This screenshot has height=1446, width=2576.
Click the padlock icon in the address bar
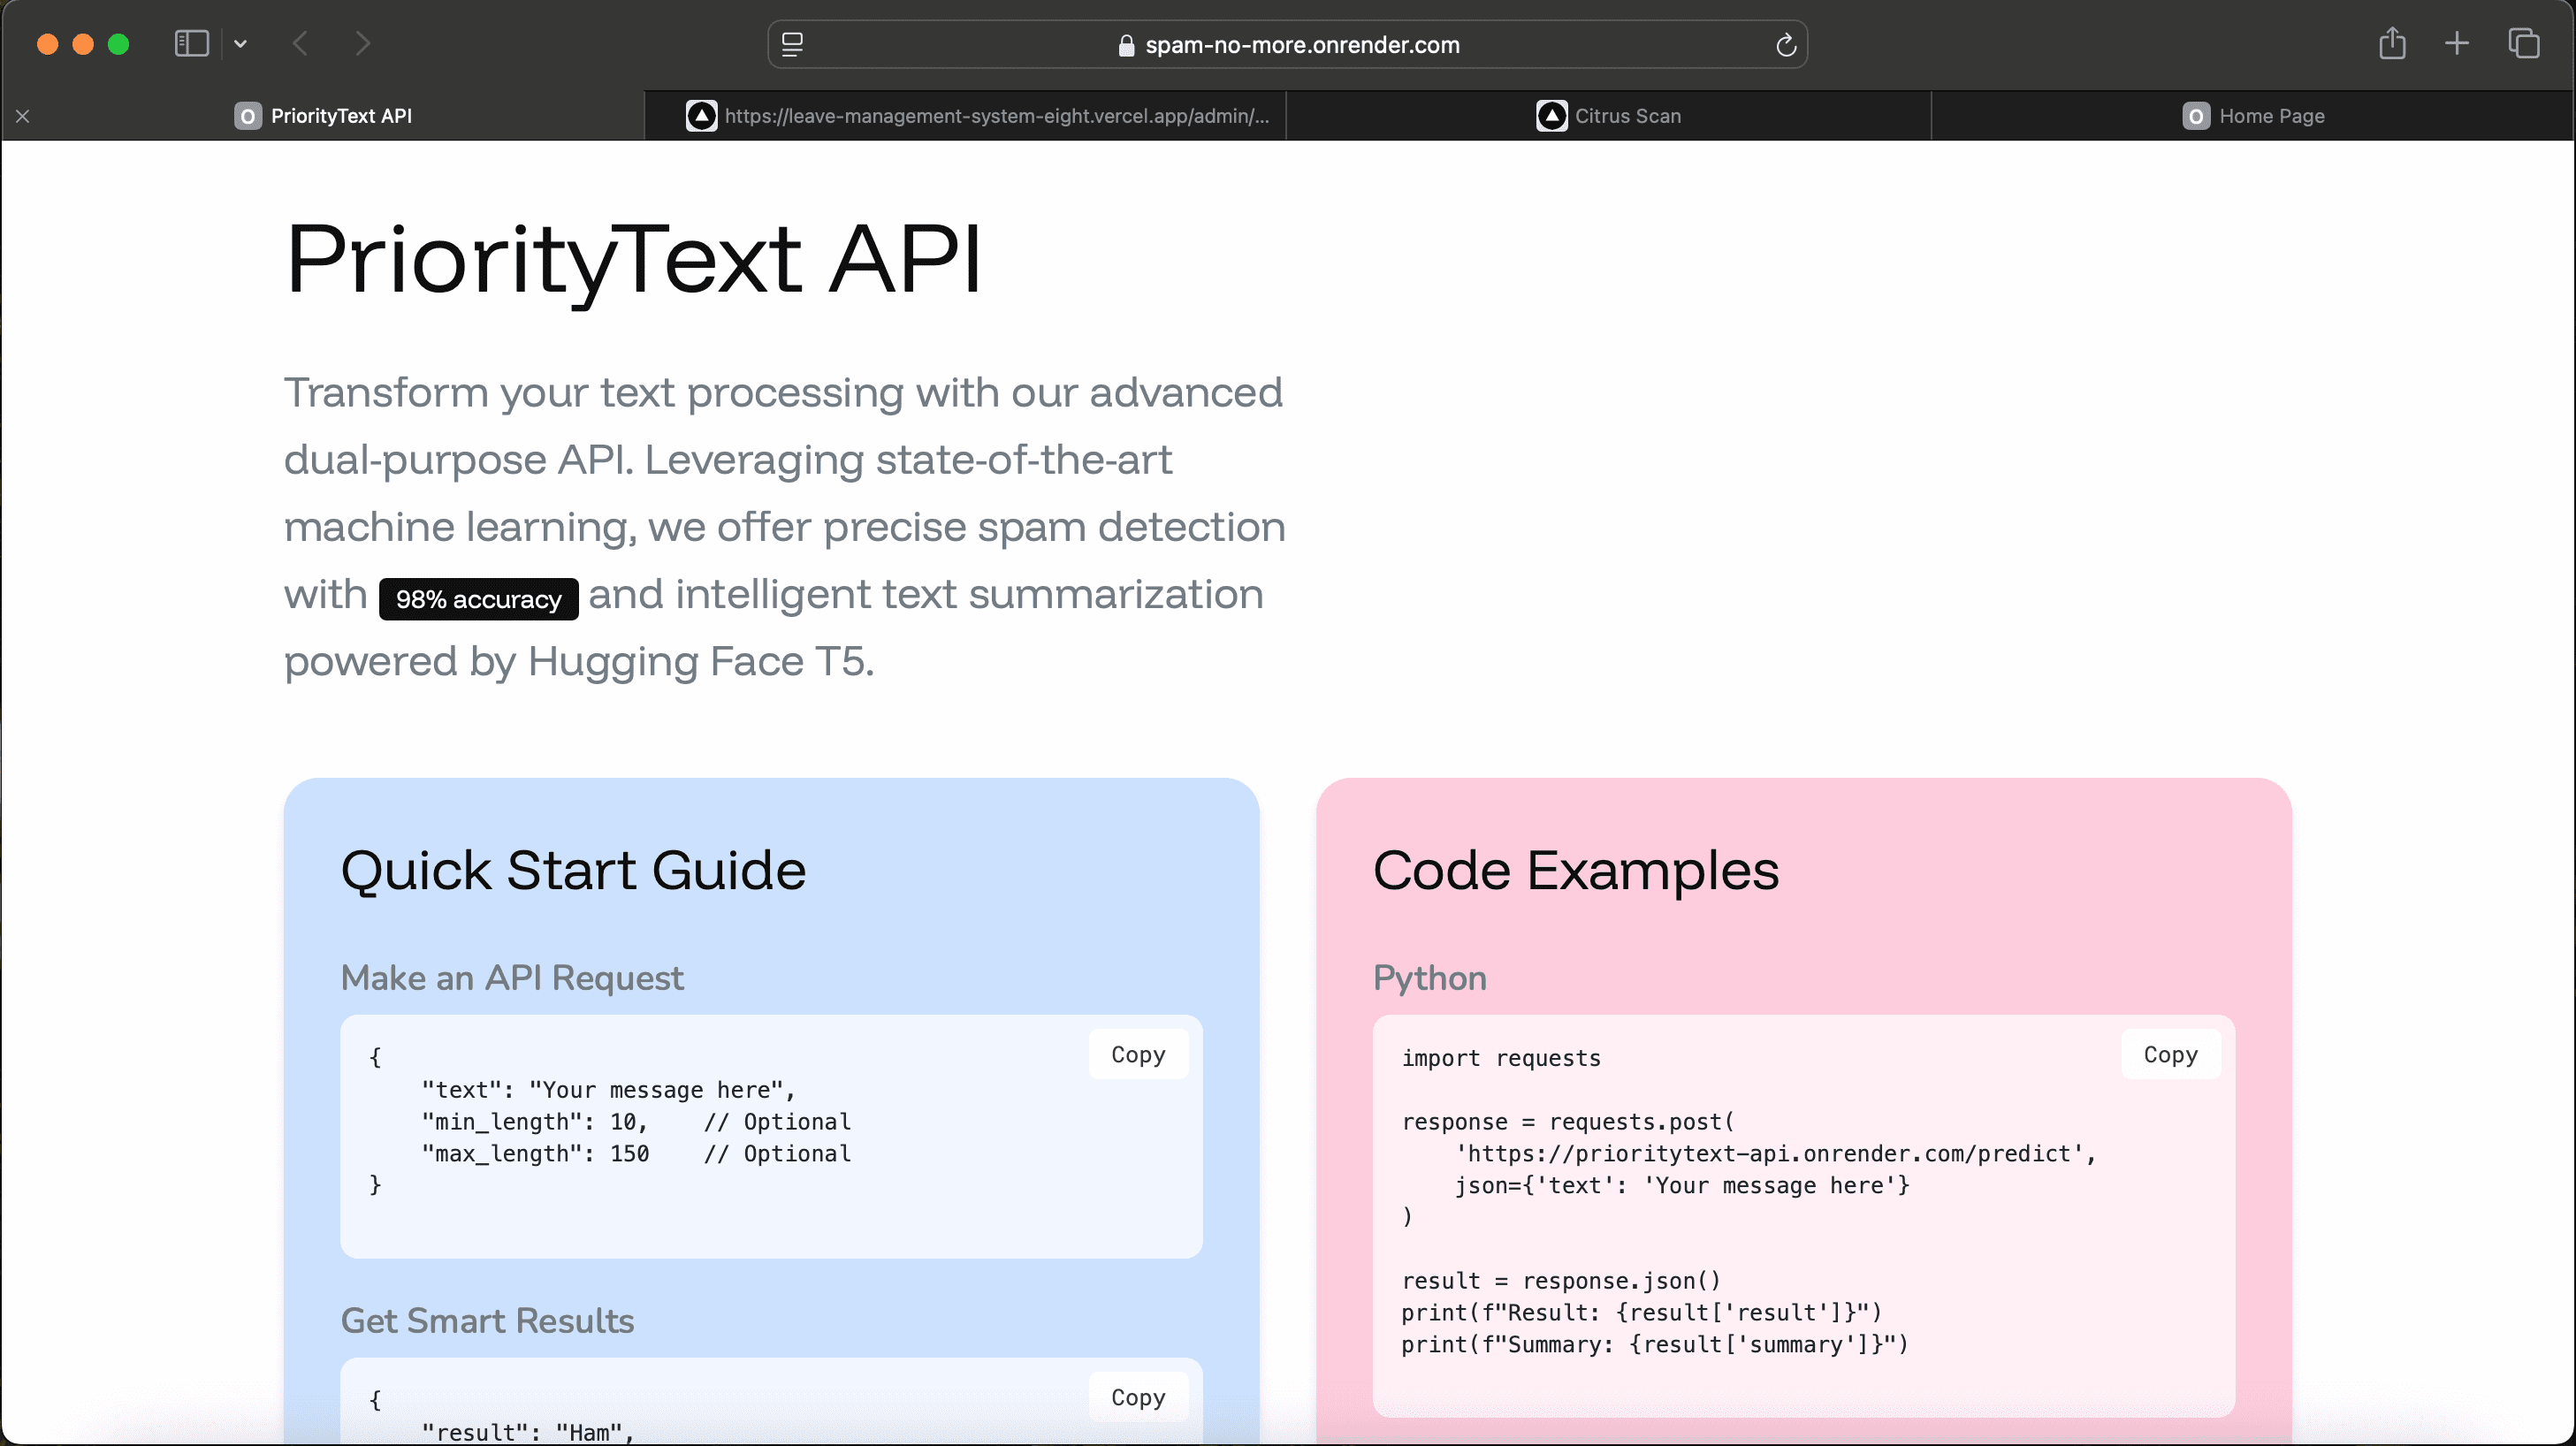click(x=1126, y=45)
